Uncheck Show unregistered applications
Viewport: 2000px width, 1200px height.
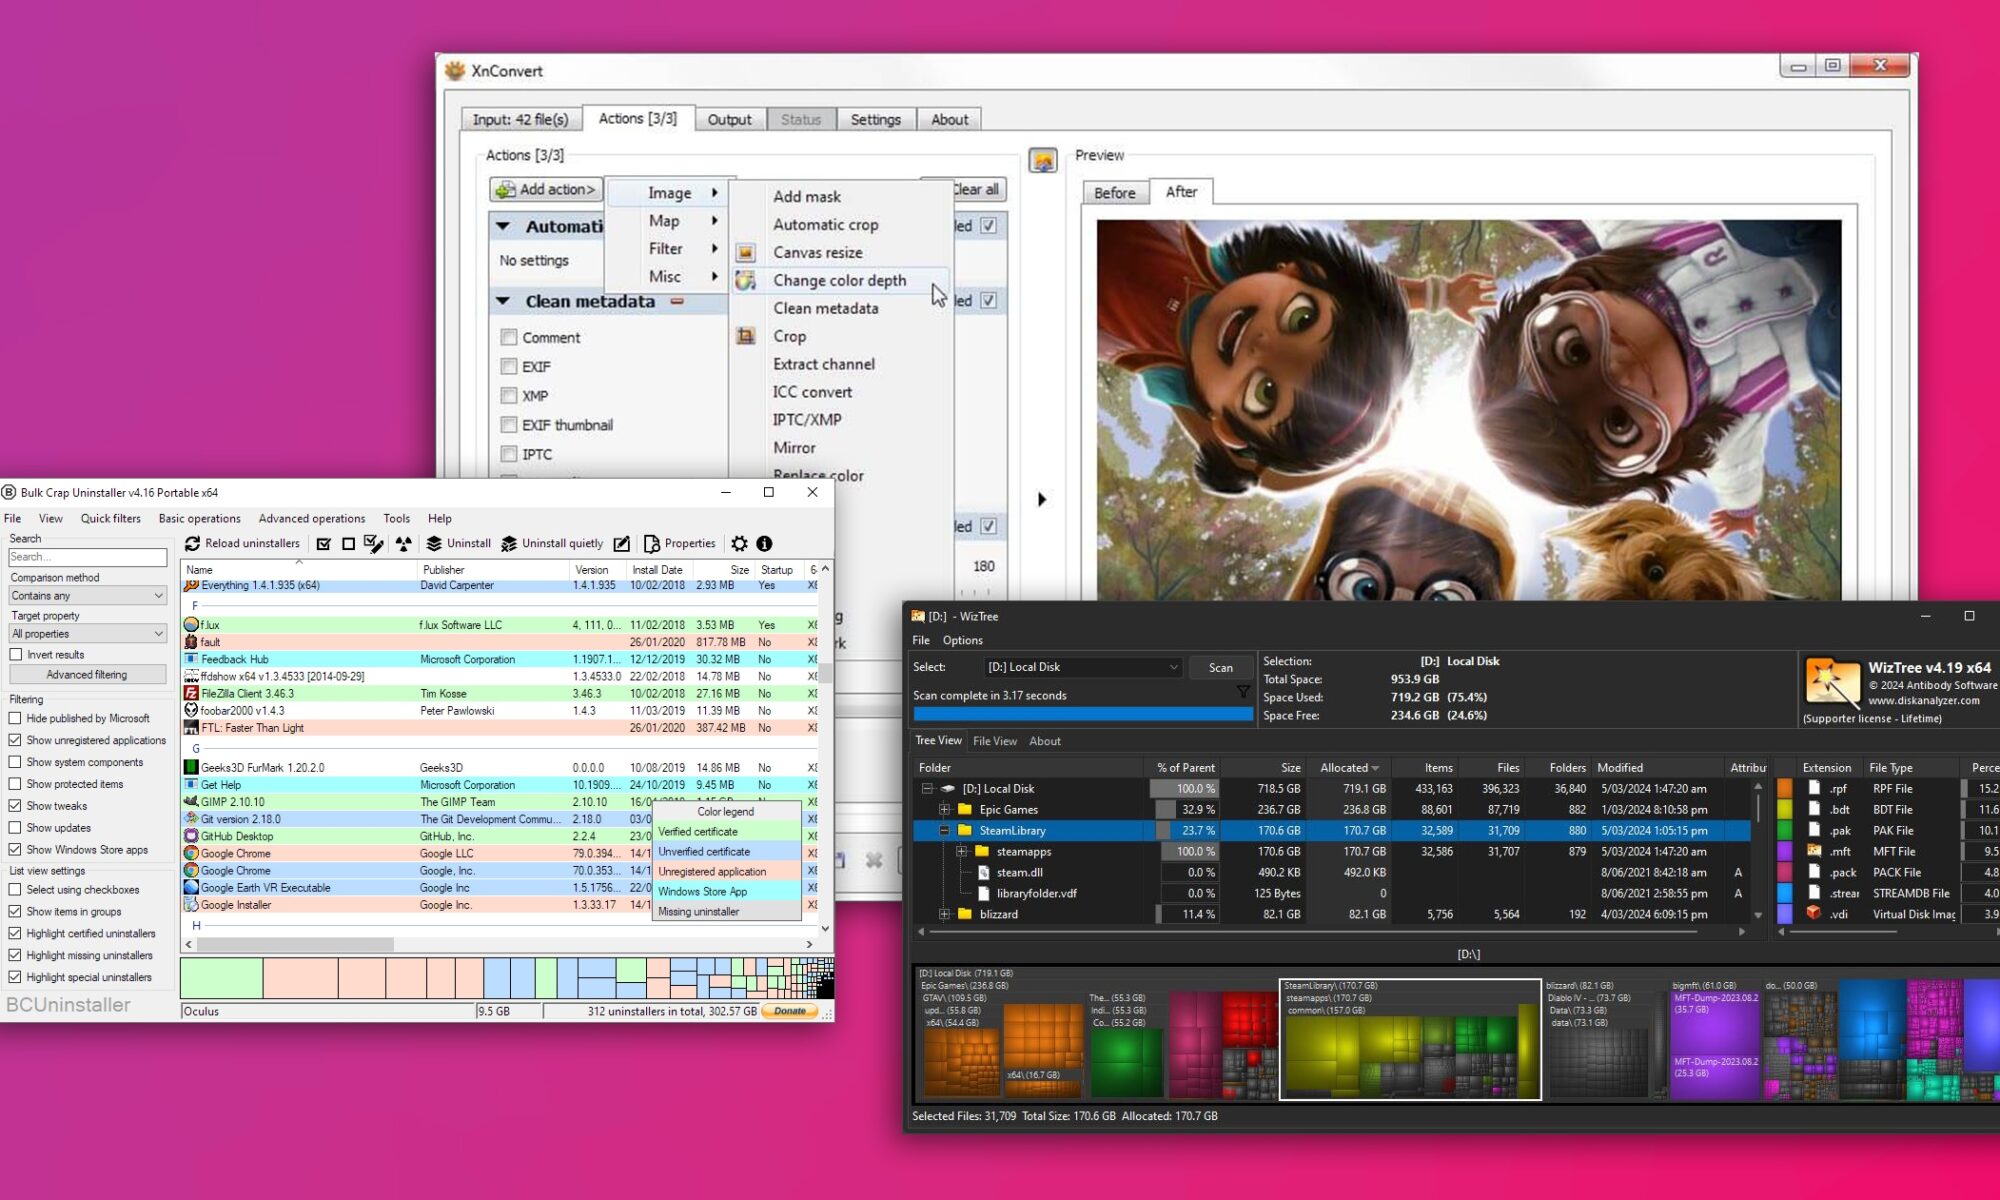(15, 740)
